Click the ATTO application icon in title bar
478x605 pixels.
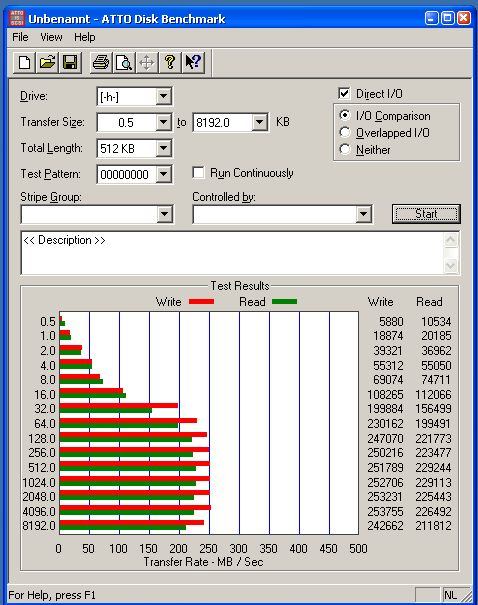(17, 18)
